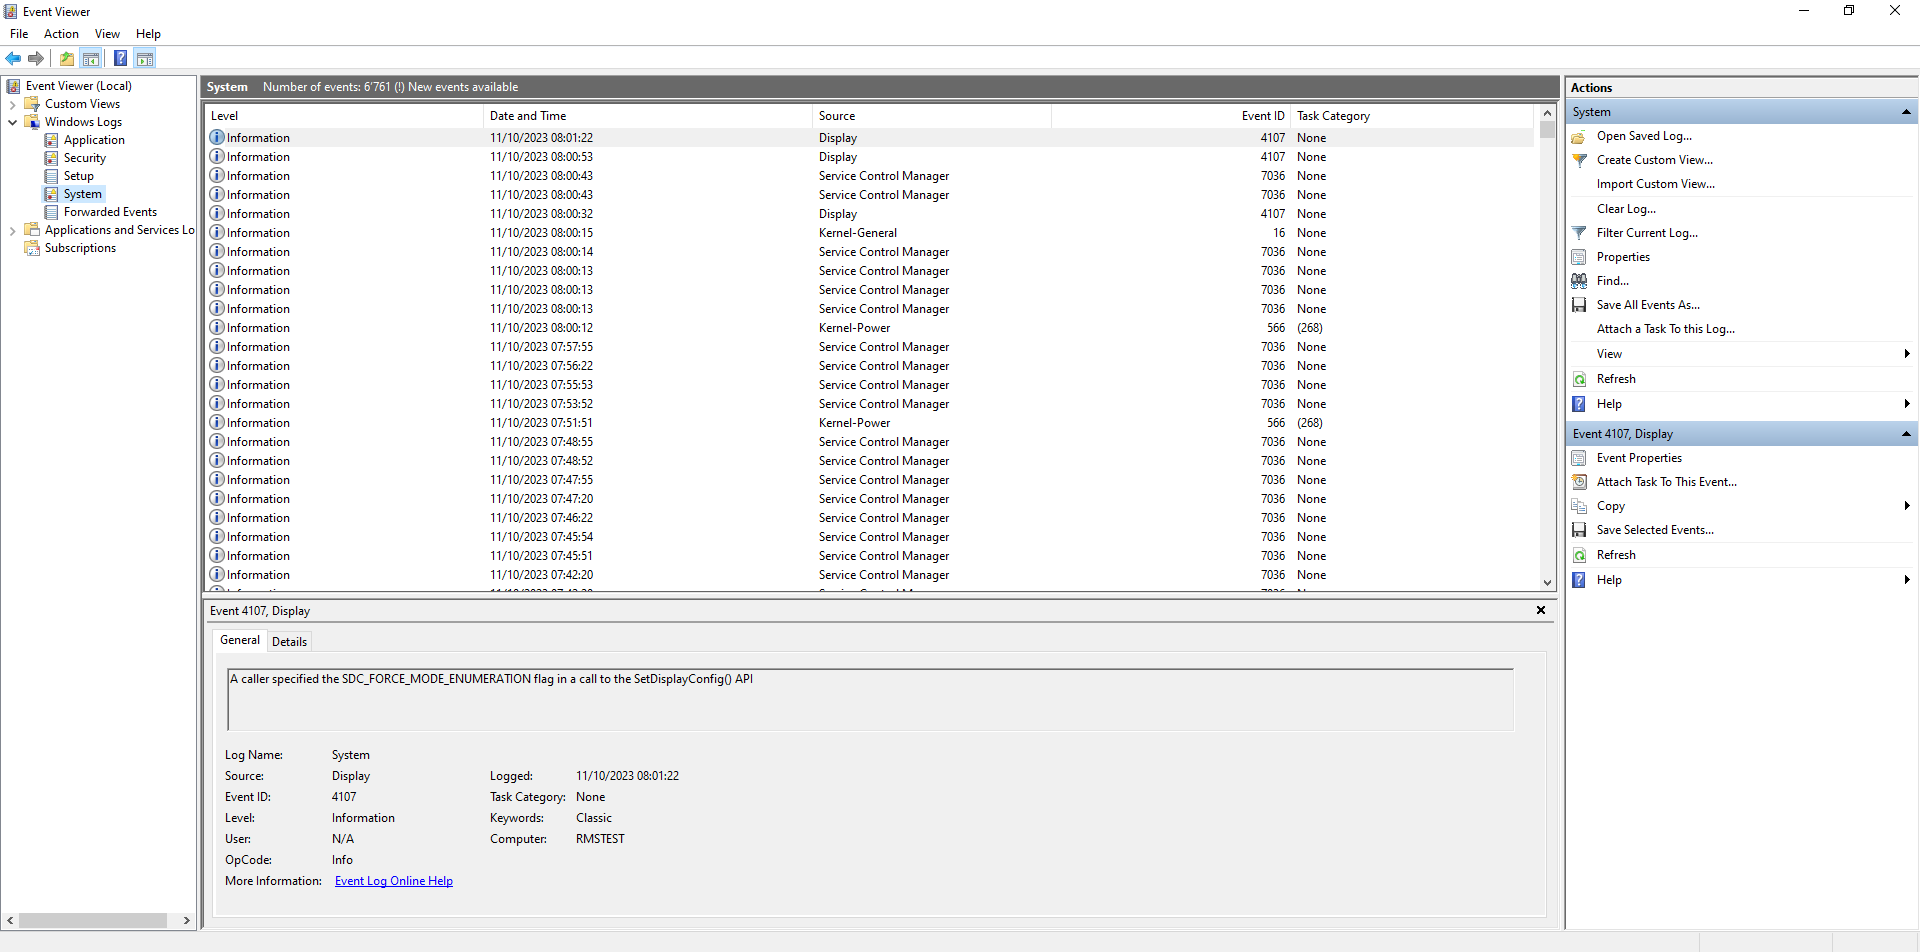This screenshot has height=952, width=1920.
Task: Sort by the Source column header
Action: coord(932,116)
